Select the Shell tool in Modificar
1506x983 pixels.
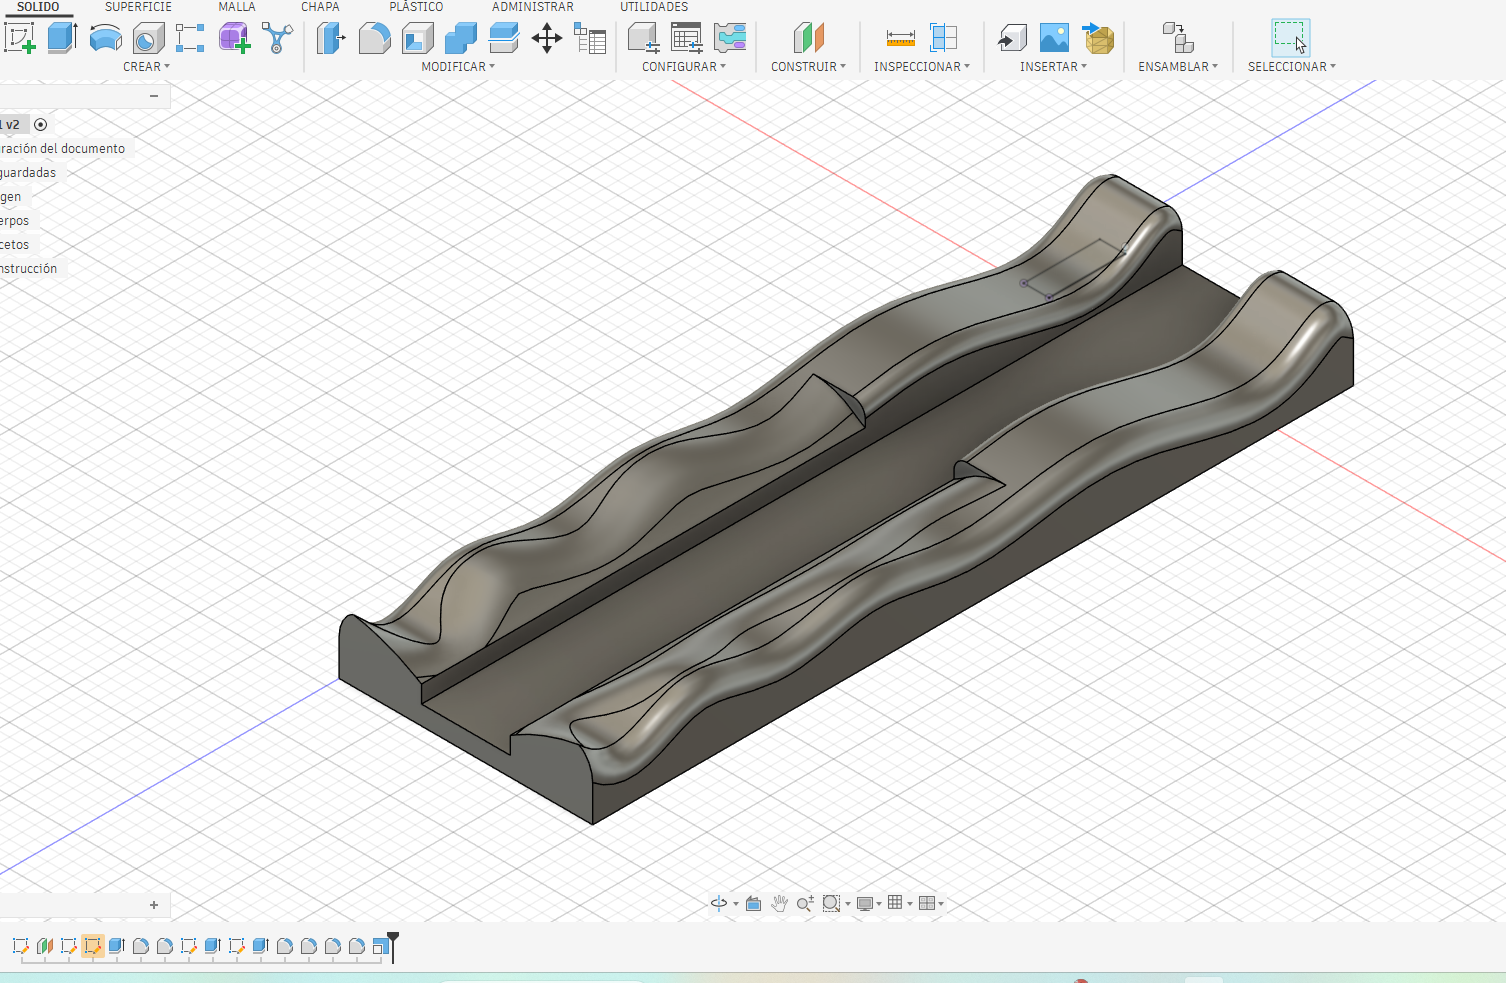click(418, 38)
